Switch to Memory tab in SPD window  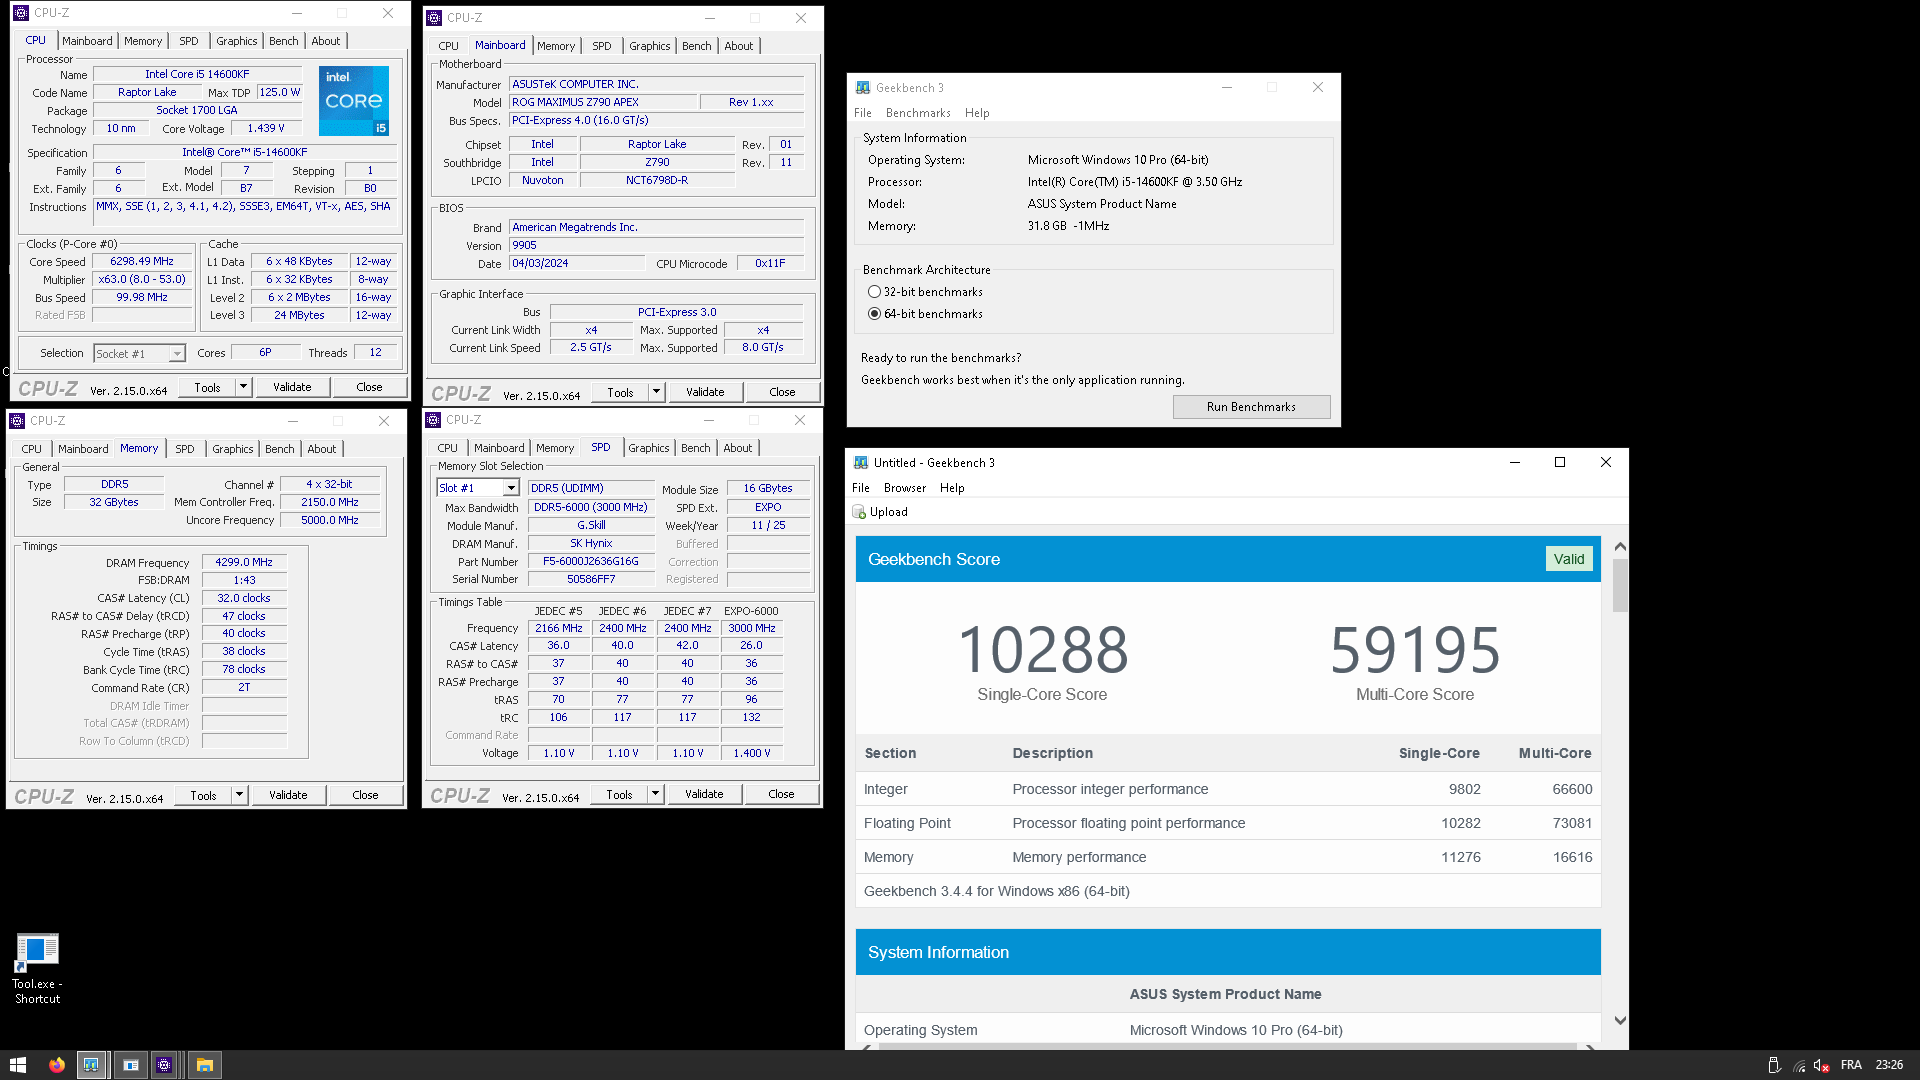555,448
